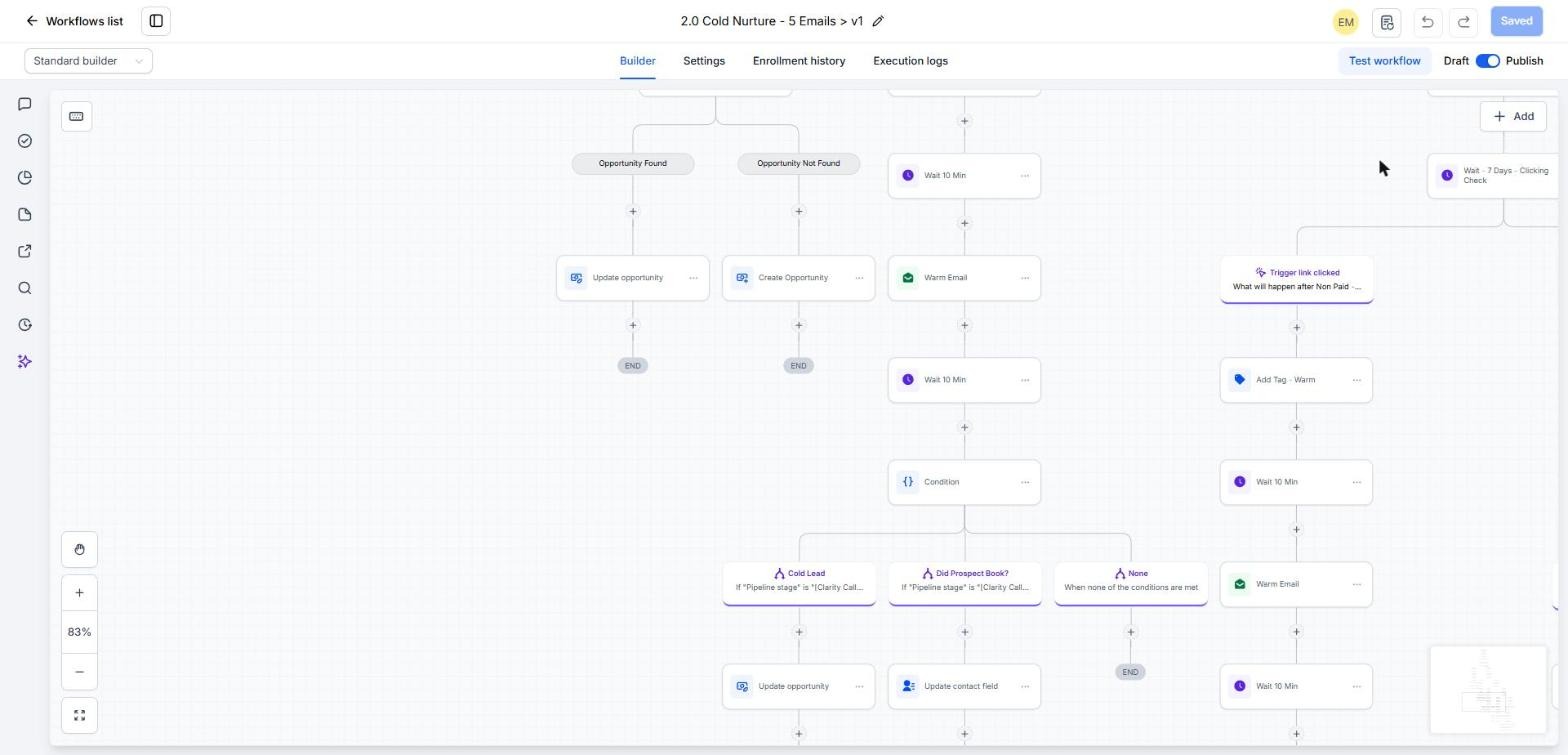Zoom in the canvas
The height and width of the screenshot is (755, 1568).
pyautogui.click(x=79, y=593)
